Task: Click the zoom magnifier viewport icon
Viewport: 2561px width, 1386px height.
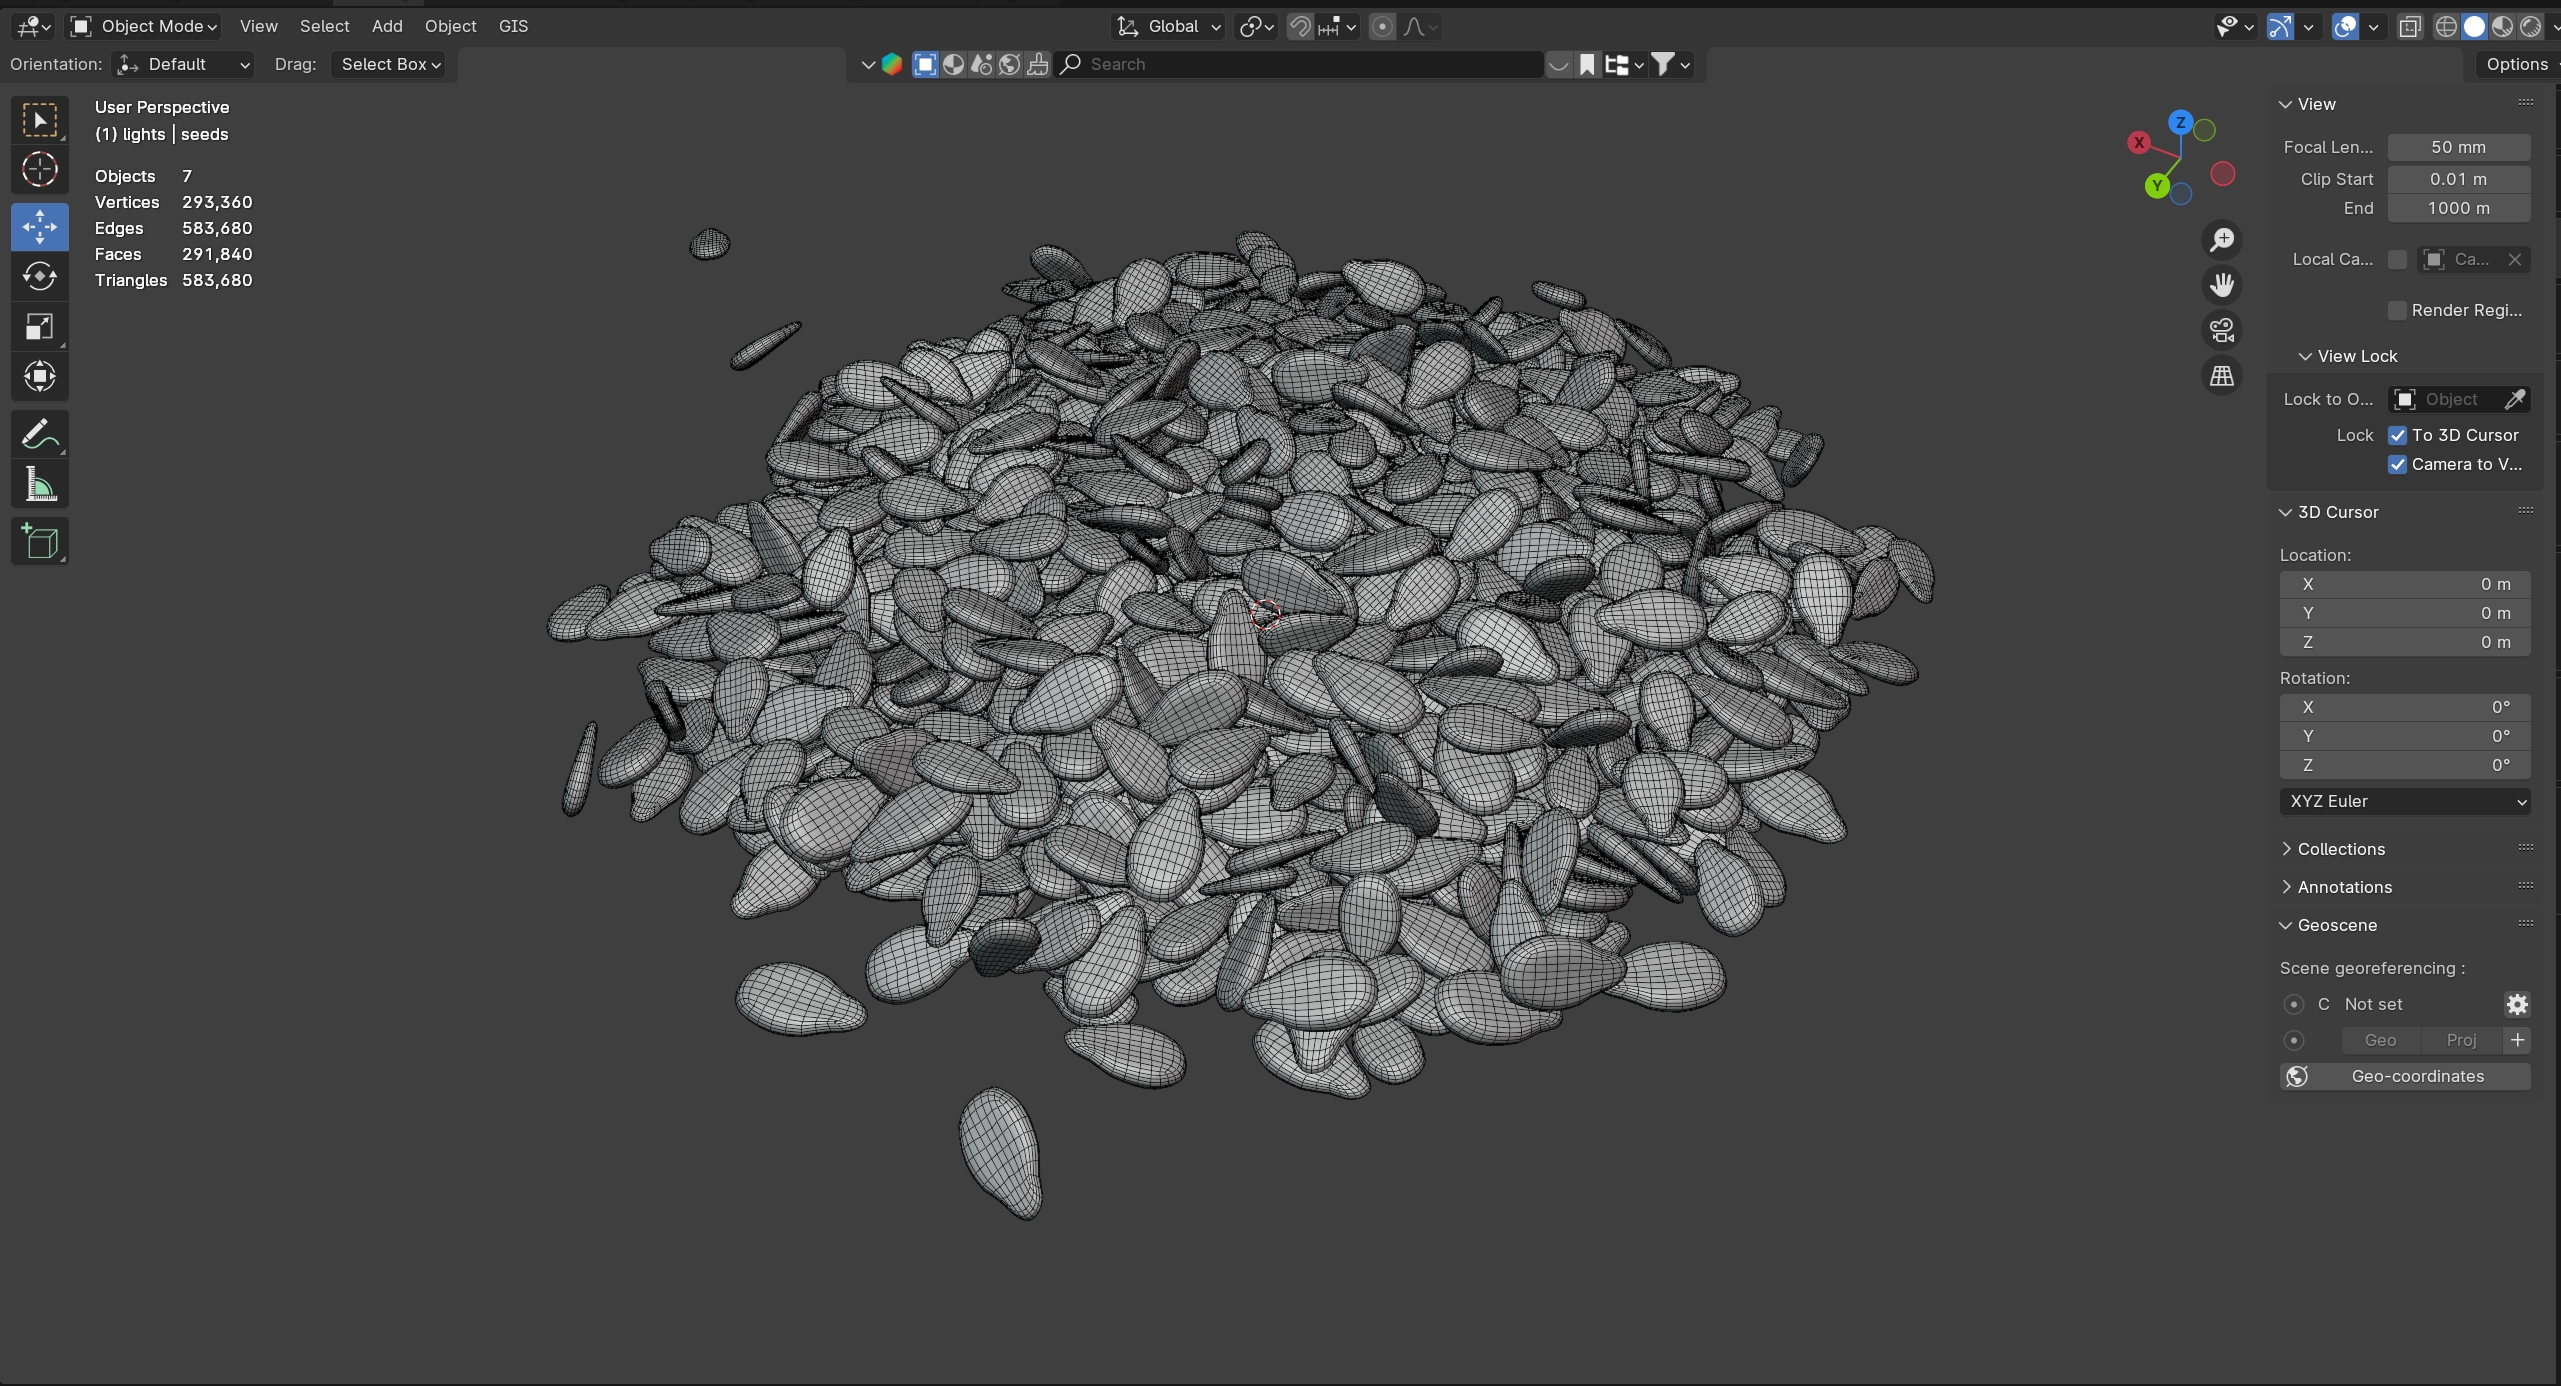Action: [x=2222, y=240]
